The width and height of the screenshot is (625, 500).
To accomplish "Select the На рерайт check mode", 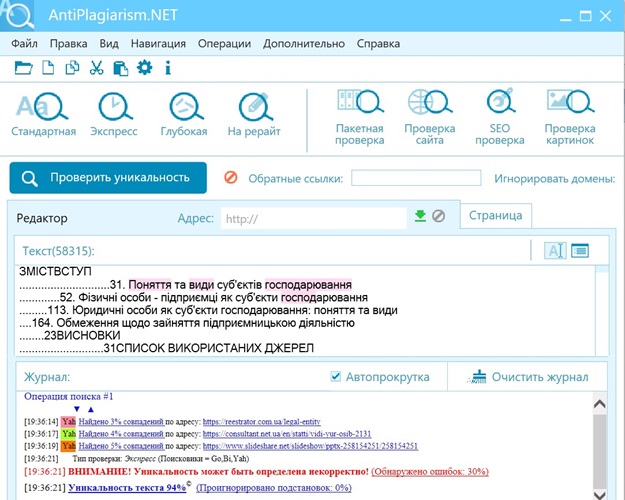I will point(254,114).
